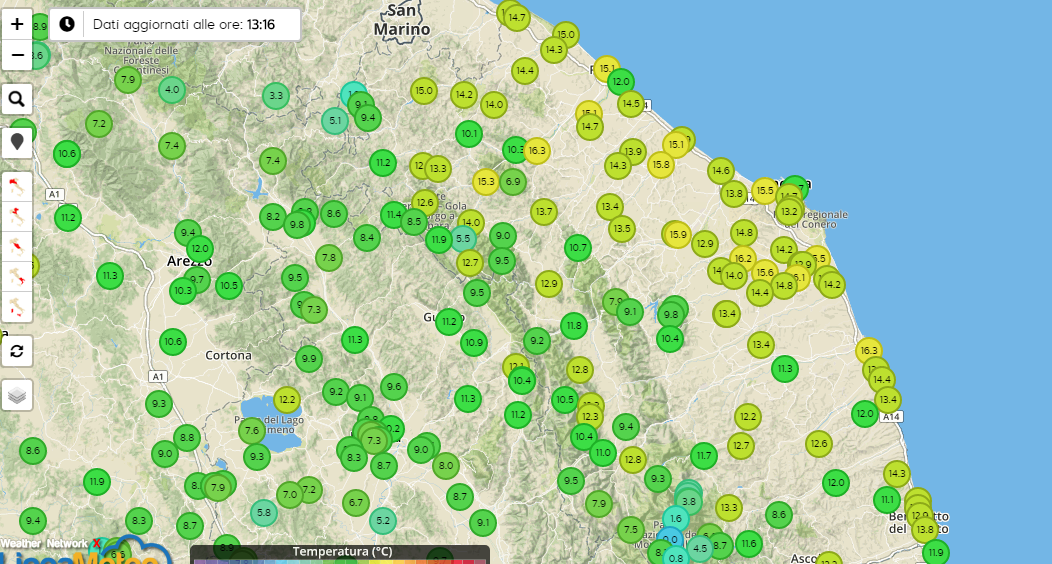
Task: Click the clock icon beside update time
Action: pyautogui.click(x=66, y=24)
